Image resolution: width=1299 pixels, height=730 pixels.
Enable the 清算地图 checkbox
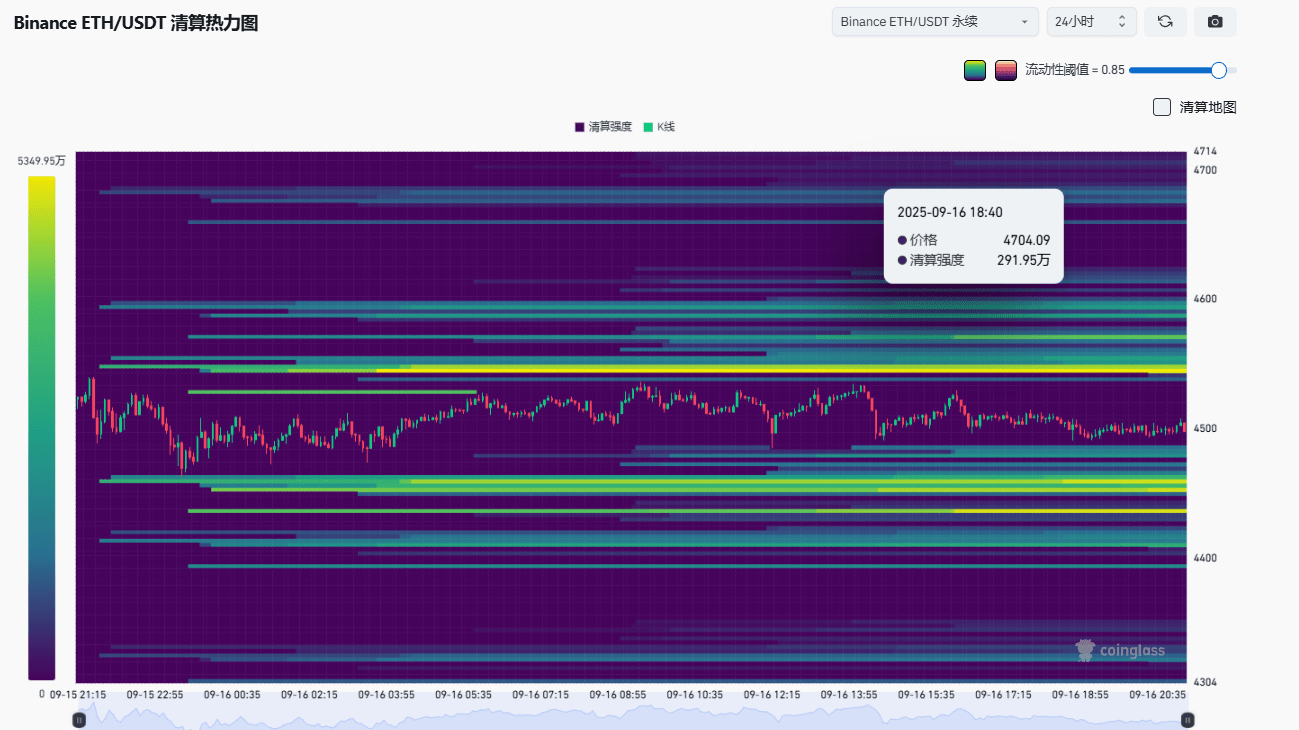1162,107
